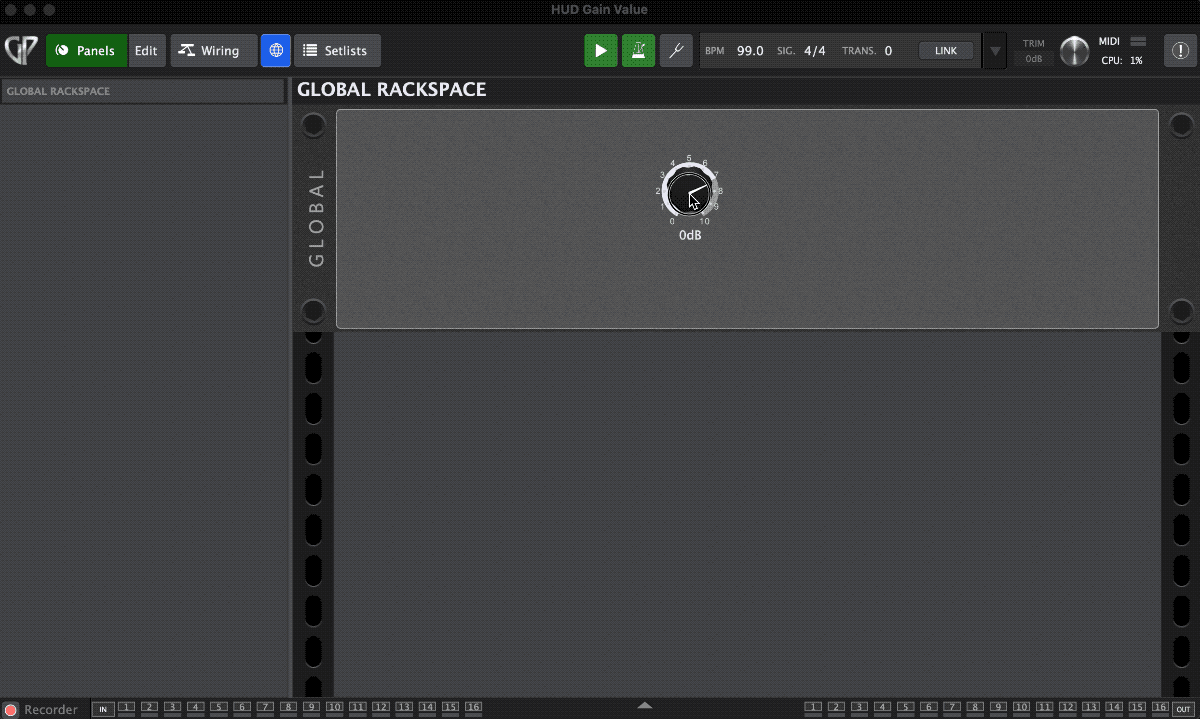This screenshot has height=719, width=1200.
Task: Select GLOBAL RACKSPACE in the sidebar list
Action: pos(142,91)
